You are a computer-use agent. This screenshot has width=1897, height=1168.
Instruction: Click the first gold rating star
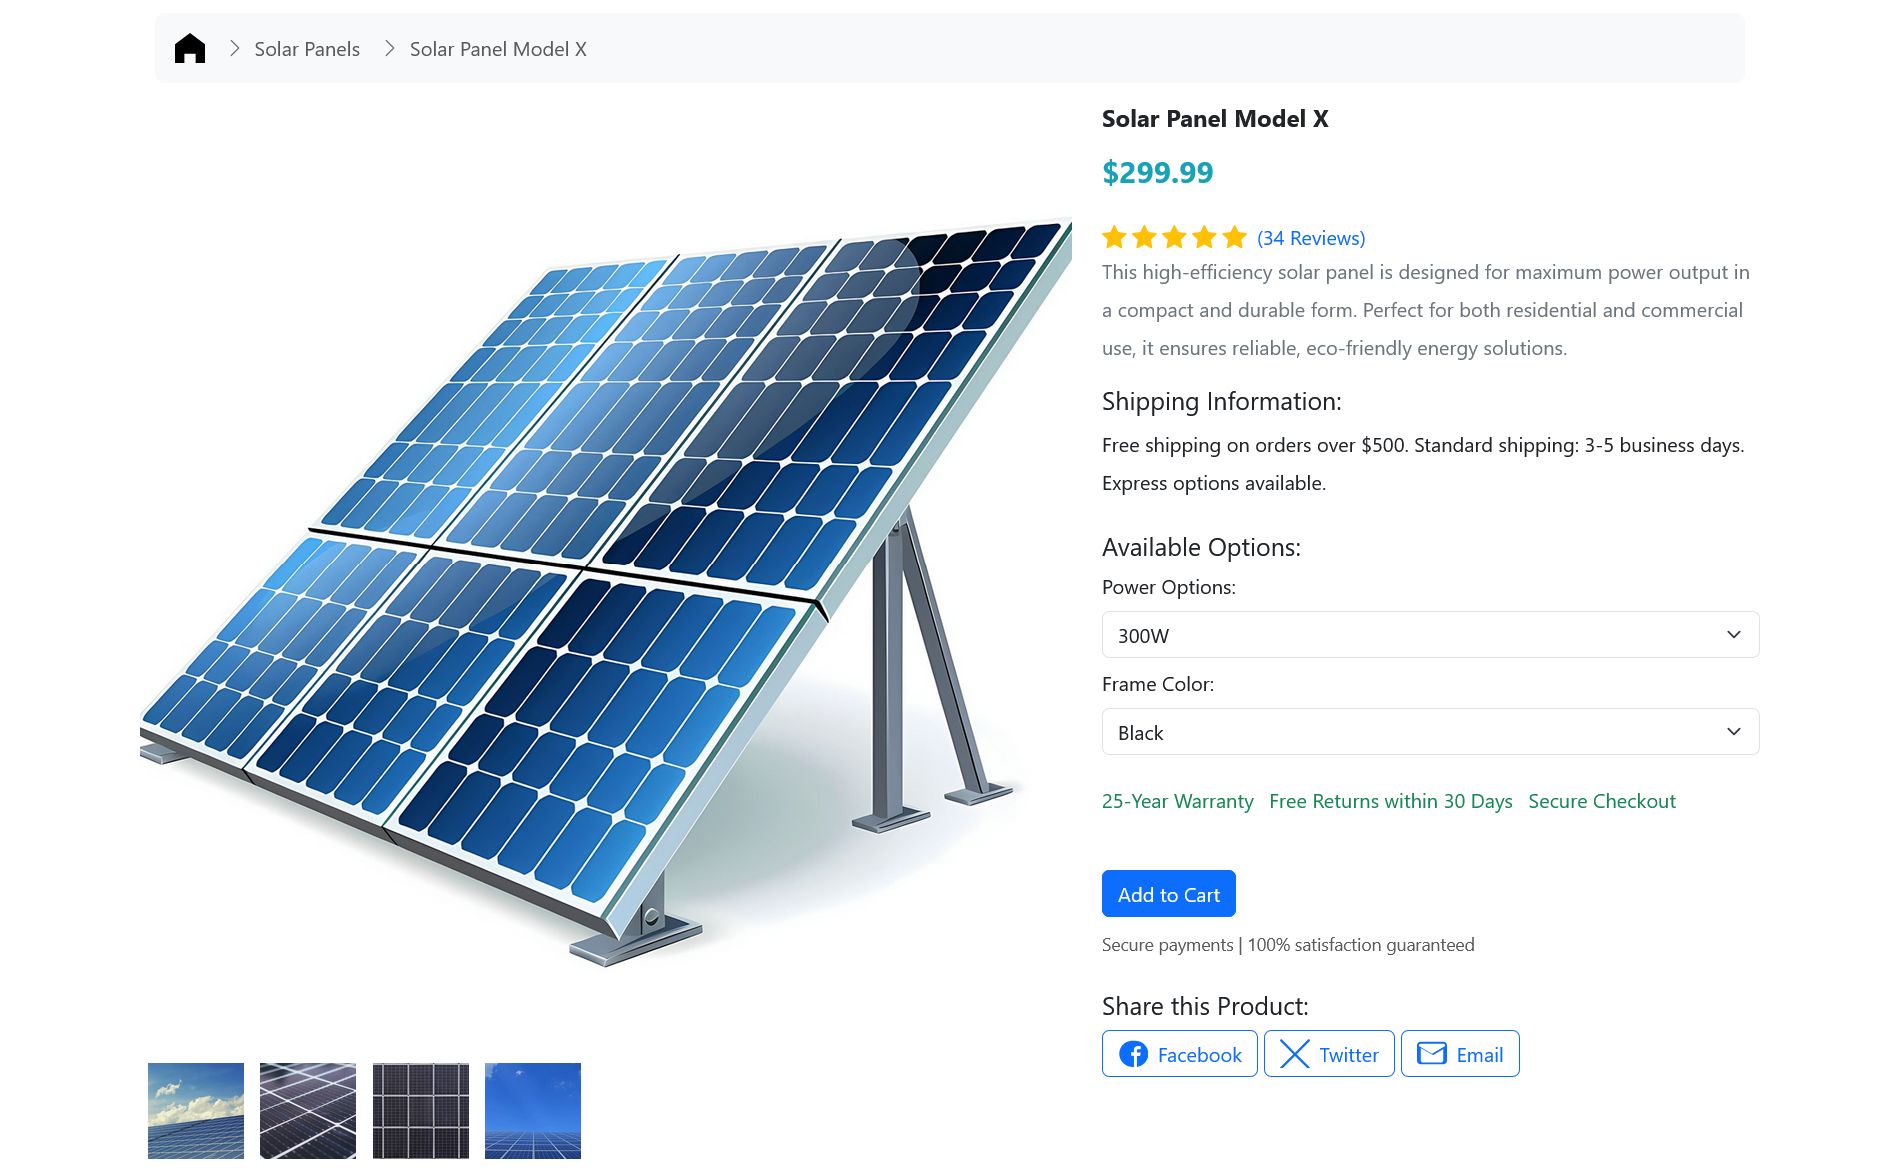coord(1114,237)
